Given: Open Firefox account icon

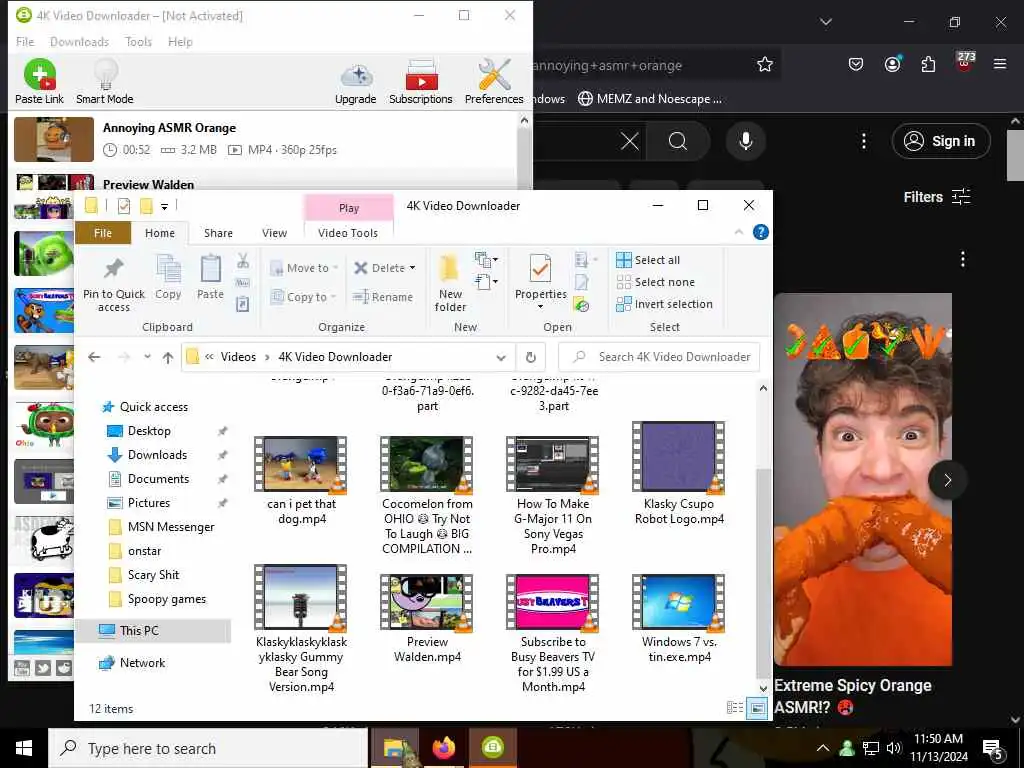Looking at the screenshot, I should [x=892, y=64].
